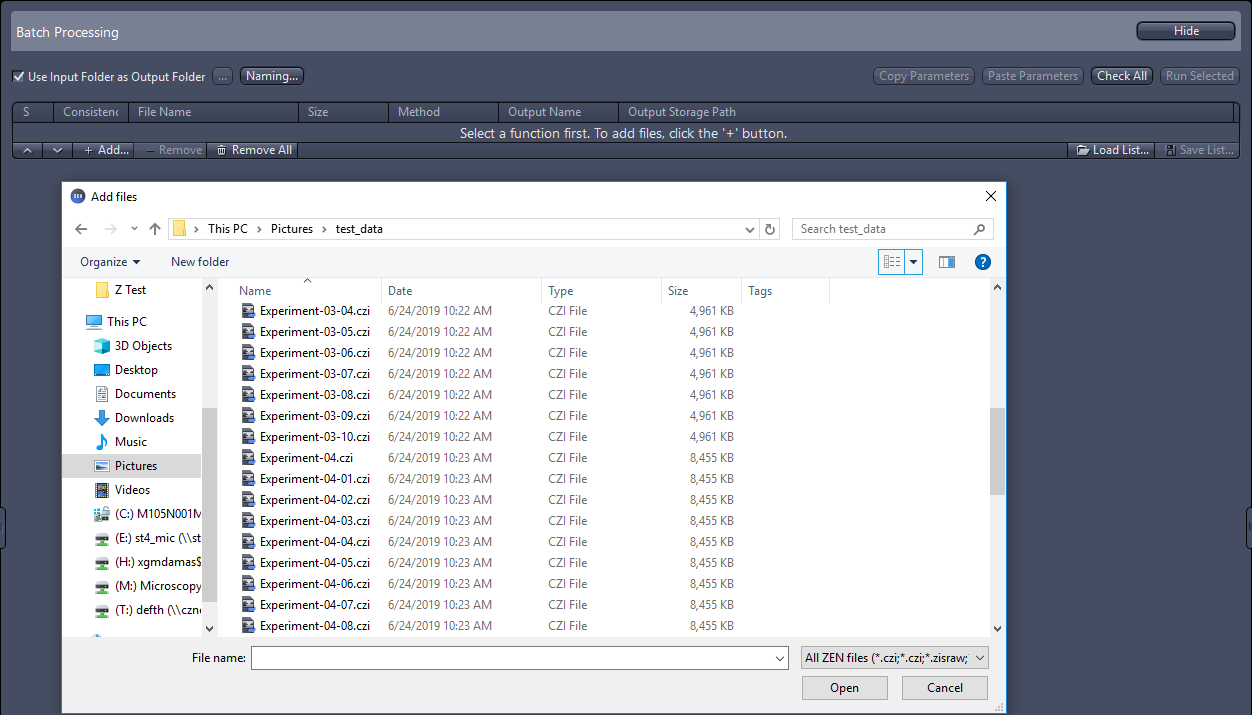The image size is (1252, 715).
Task: Click the Hide button in Batch Processing
Action: 1186,31
